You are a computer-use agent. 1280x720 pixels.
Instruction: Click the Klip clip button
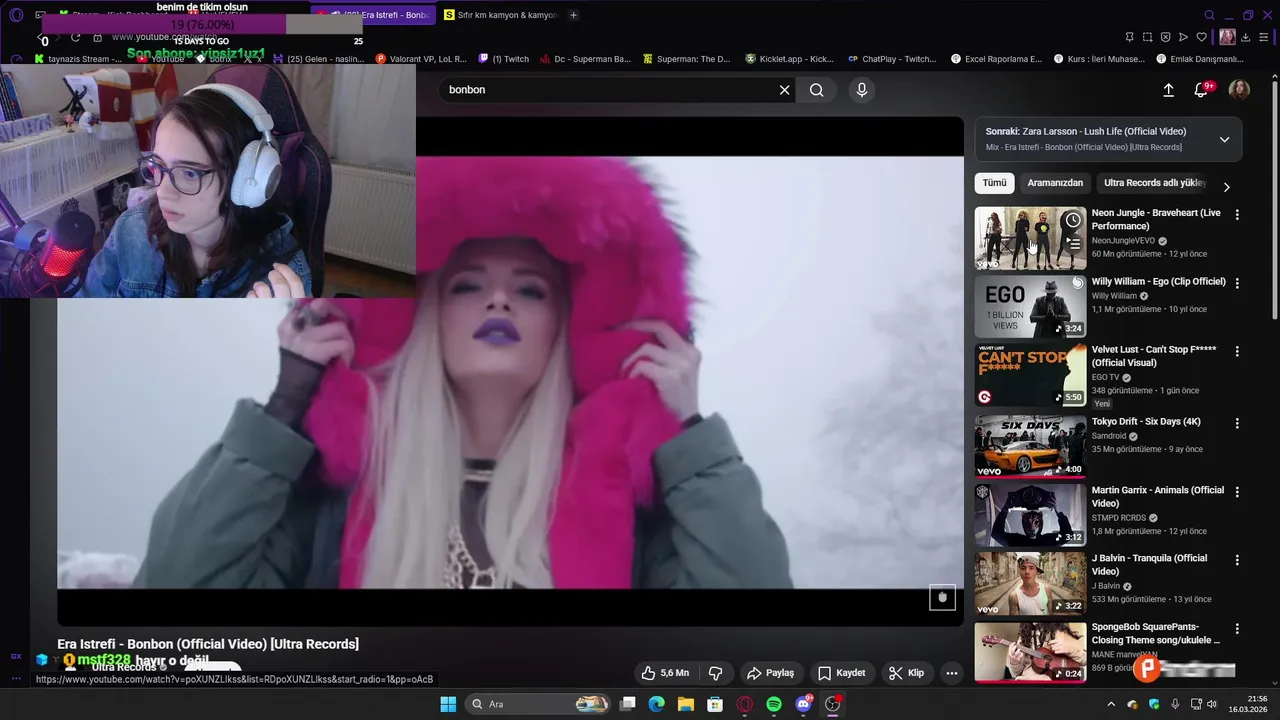[907, 673]
